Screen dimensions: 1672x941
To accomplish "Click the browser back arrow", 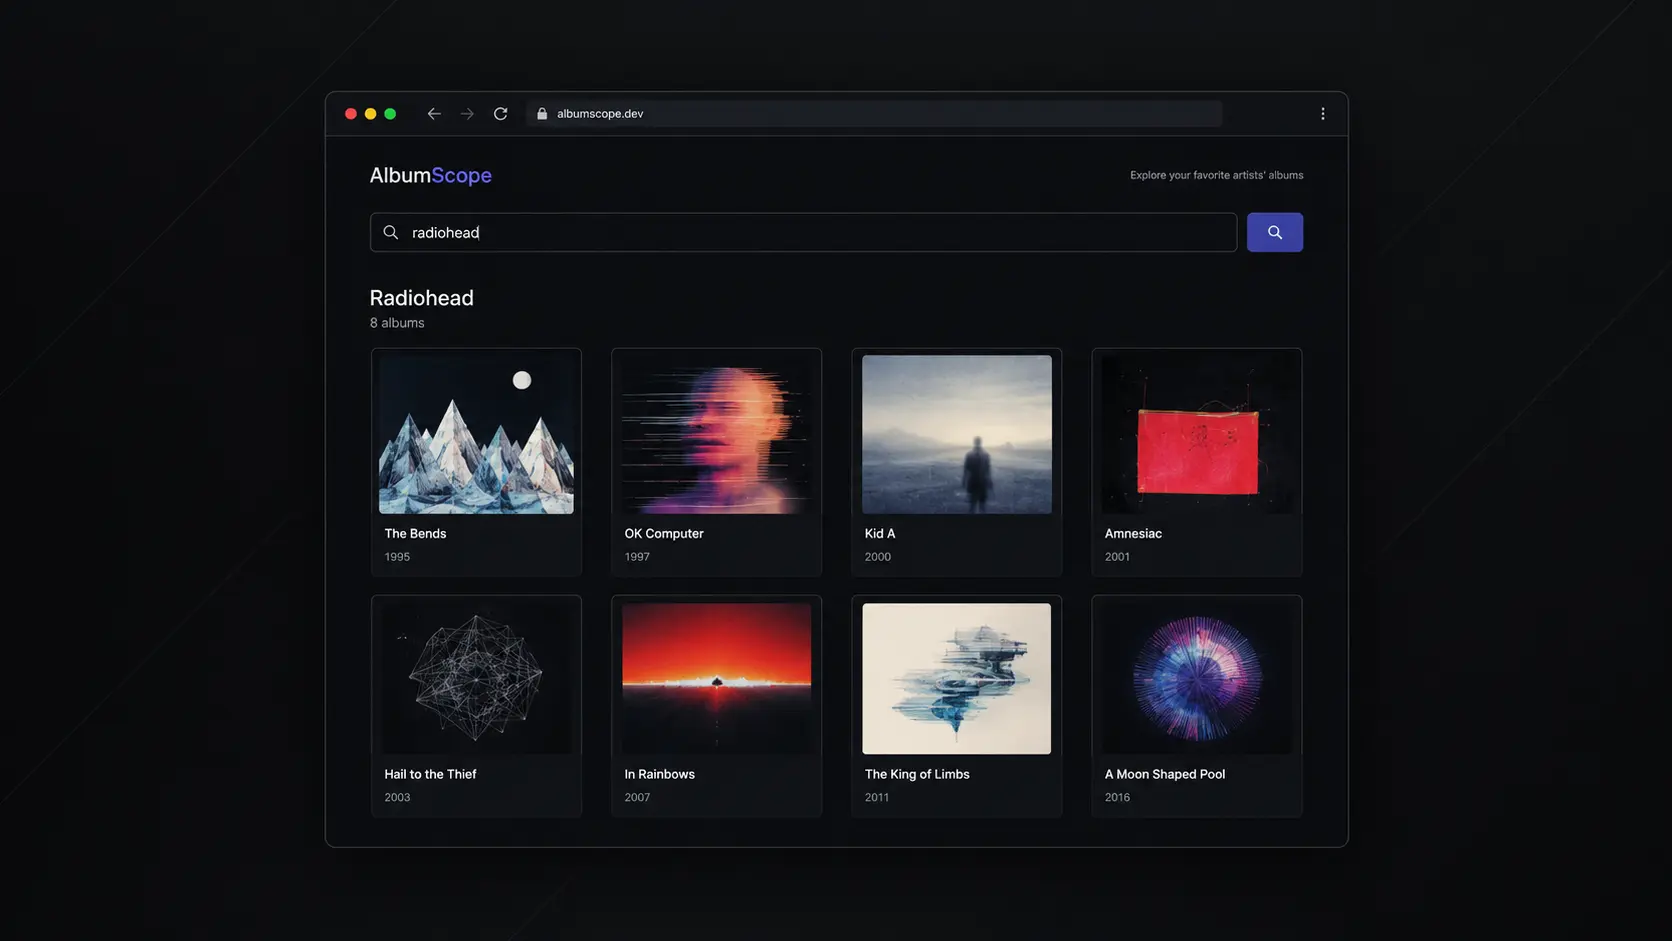I will [x=434, y=114].
